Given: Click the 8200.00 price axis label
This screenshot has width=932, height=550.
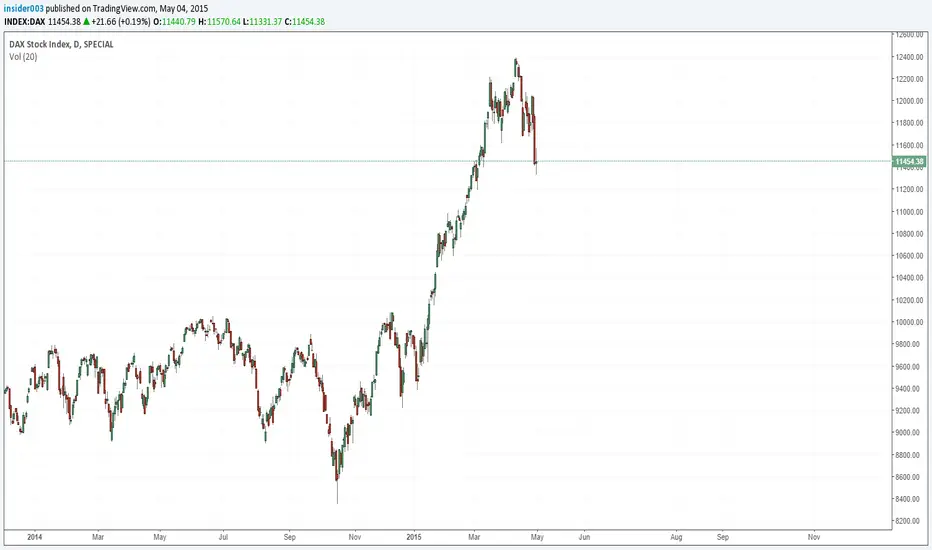Looking at the screenshot, I should point(910,521).
